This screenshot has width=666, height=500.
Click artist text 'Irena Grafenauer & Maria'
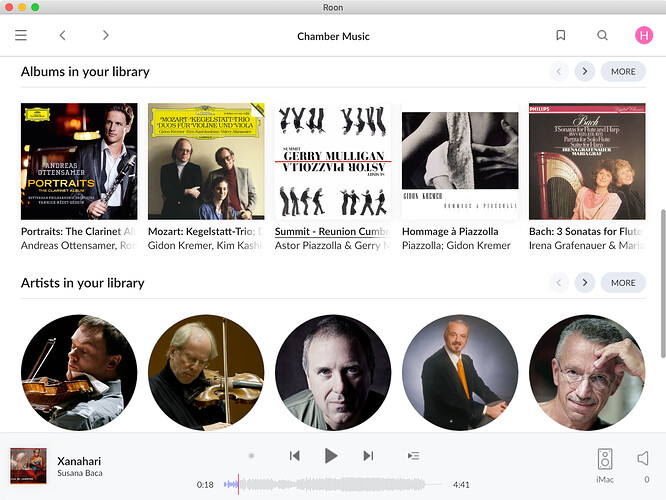click(586, 246)
